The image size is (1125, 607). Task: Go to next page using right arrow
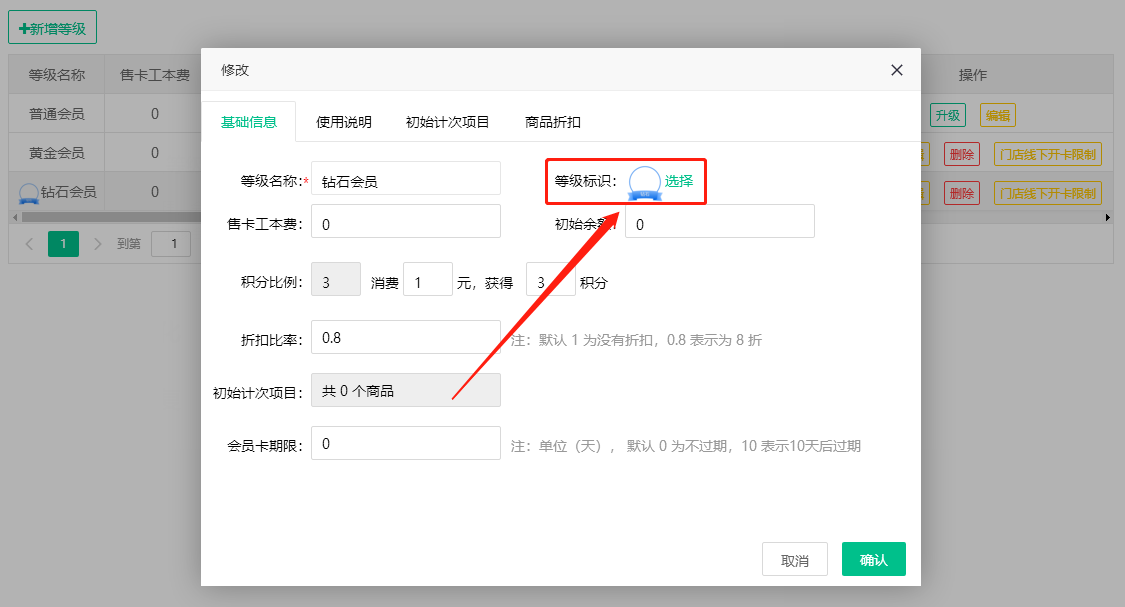(97, 244)
